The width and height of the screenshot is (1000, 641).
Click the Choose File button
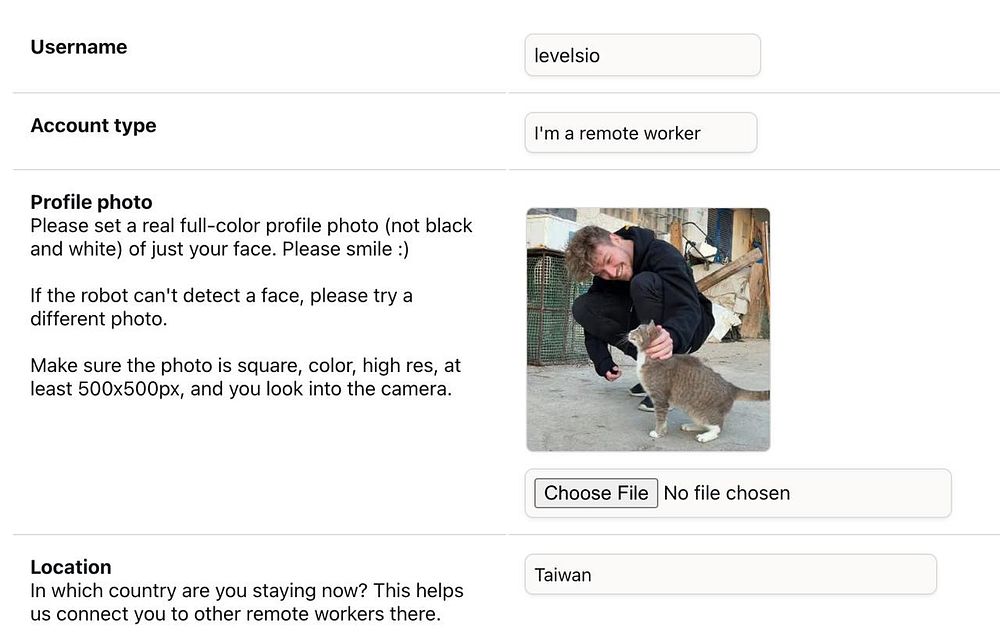(x=596, y=493)
